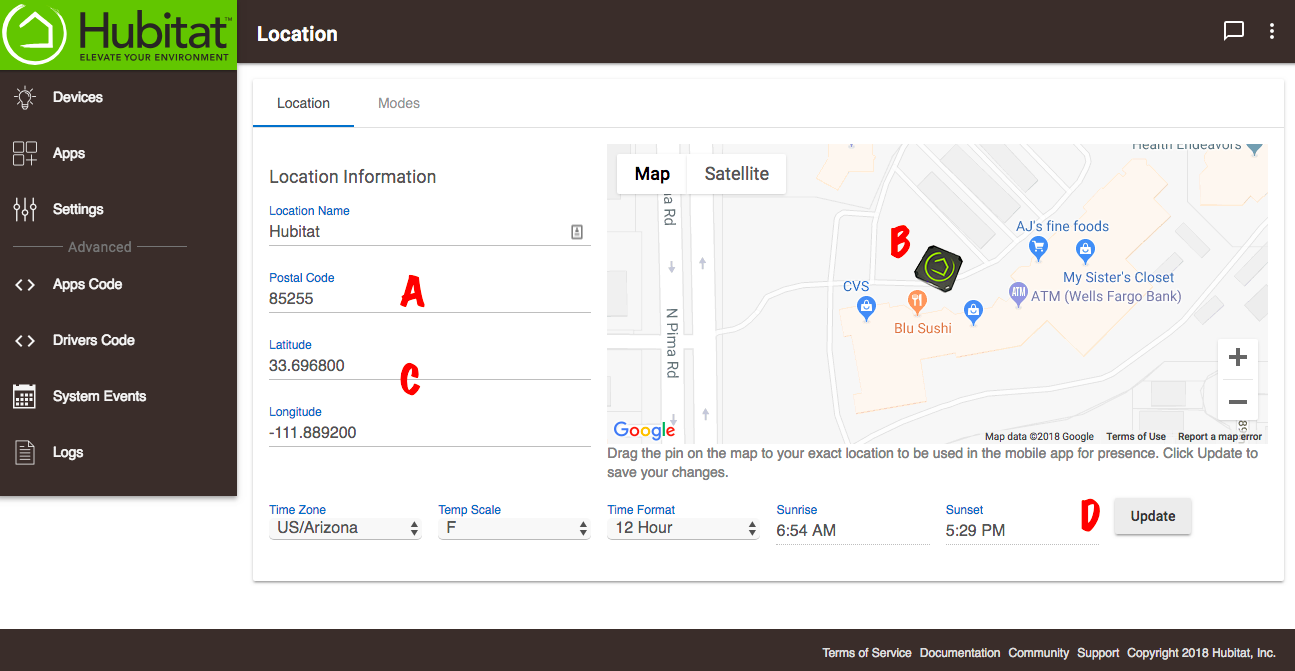
Task: Open Apps Code menu label
Action: click(x=87, y=285)
